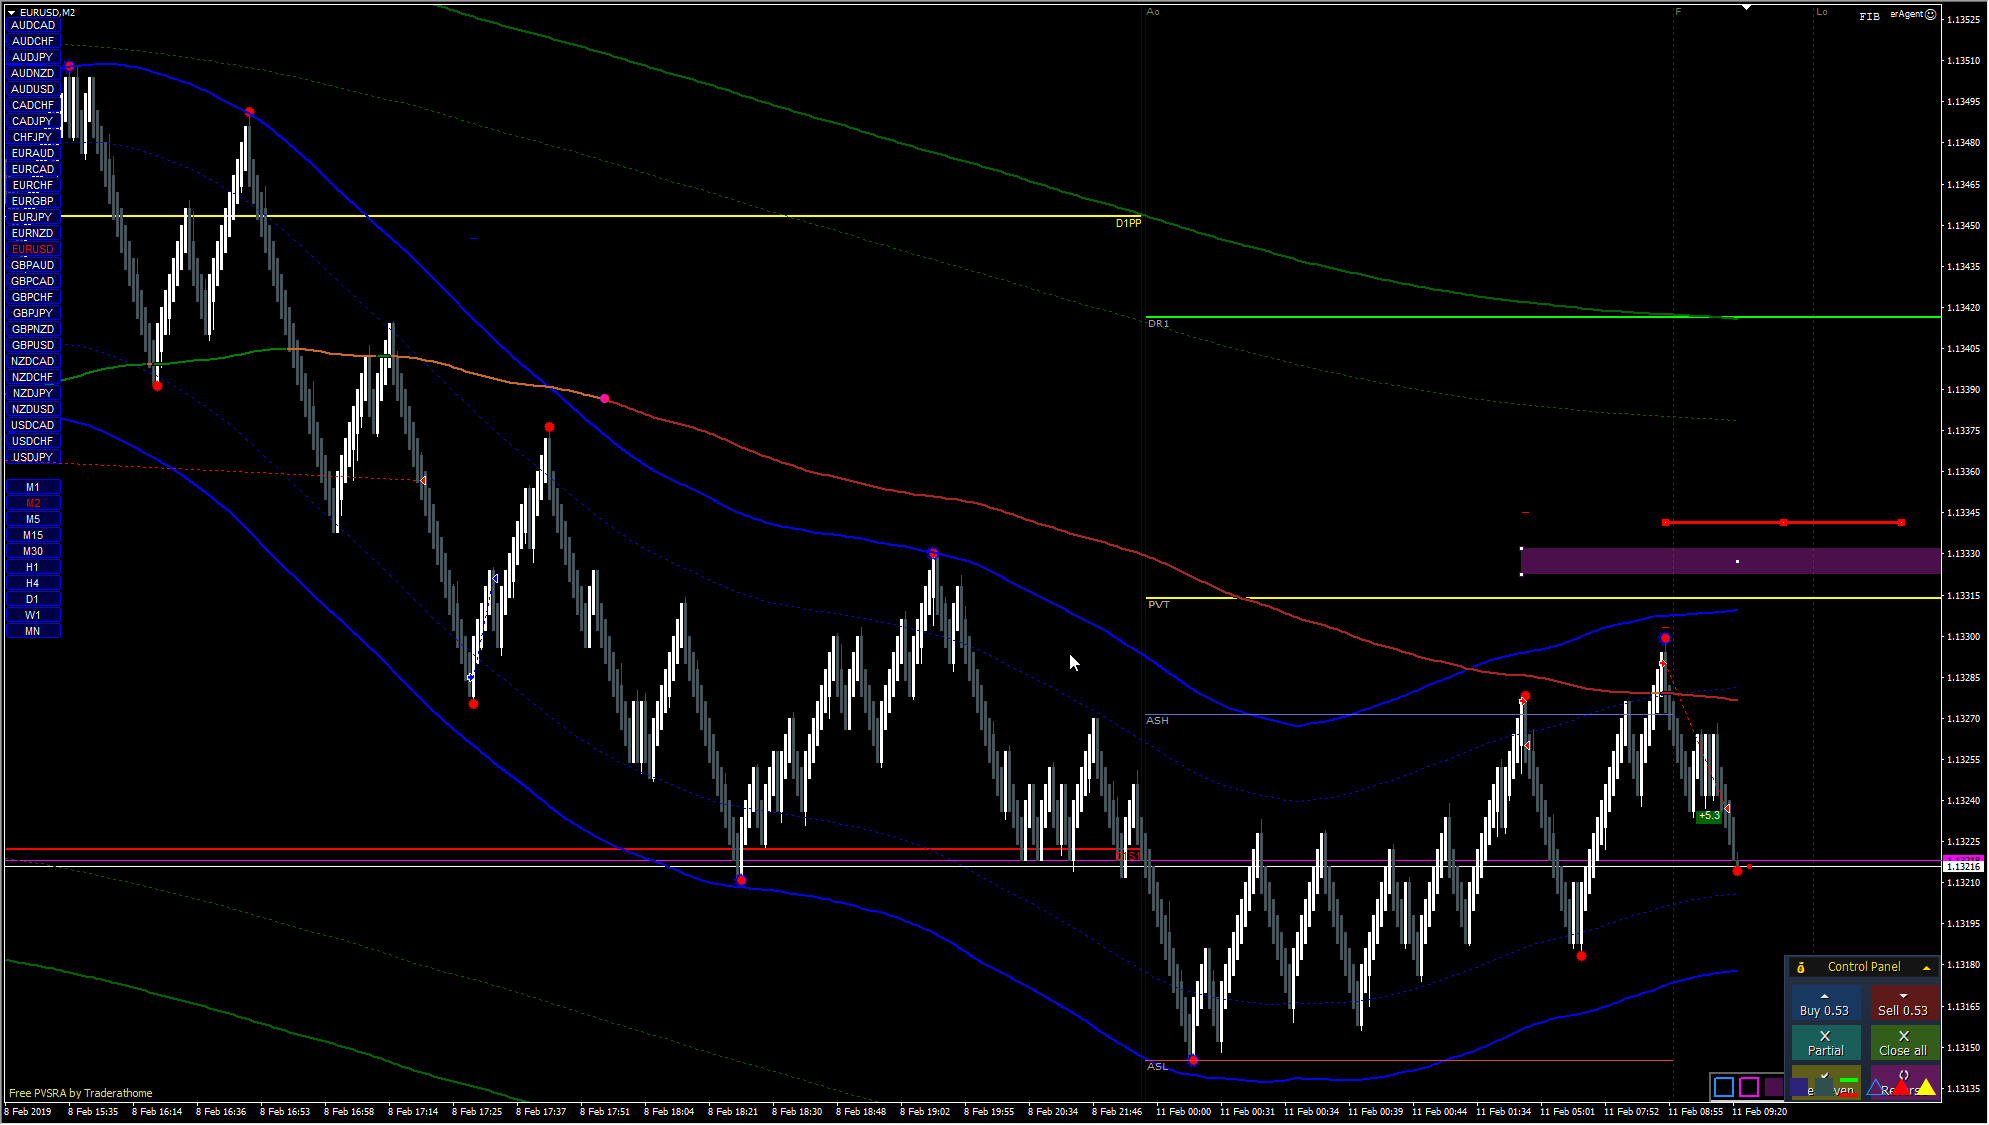Switch chart symbol to NZDUSD
Screen dimensions: 1989x1125
point(33,409)
